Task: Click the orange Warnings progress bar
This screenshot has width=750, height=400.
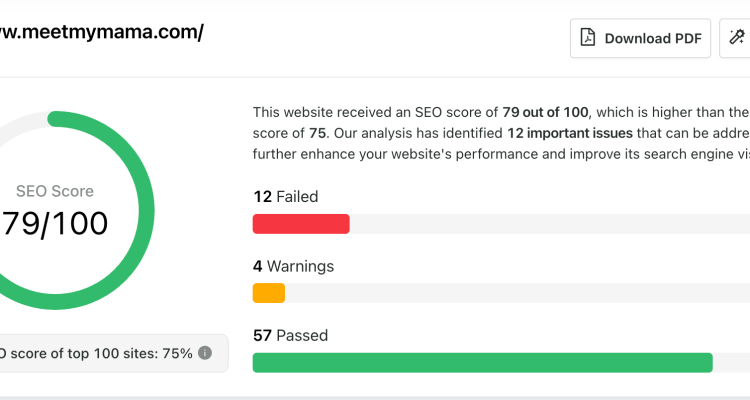Action: tap(269, 293)
